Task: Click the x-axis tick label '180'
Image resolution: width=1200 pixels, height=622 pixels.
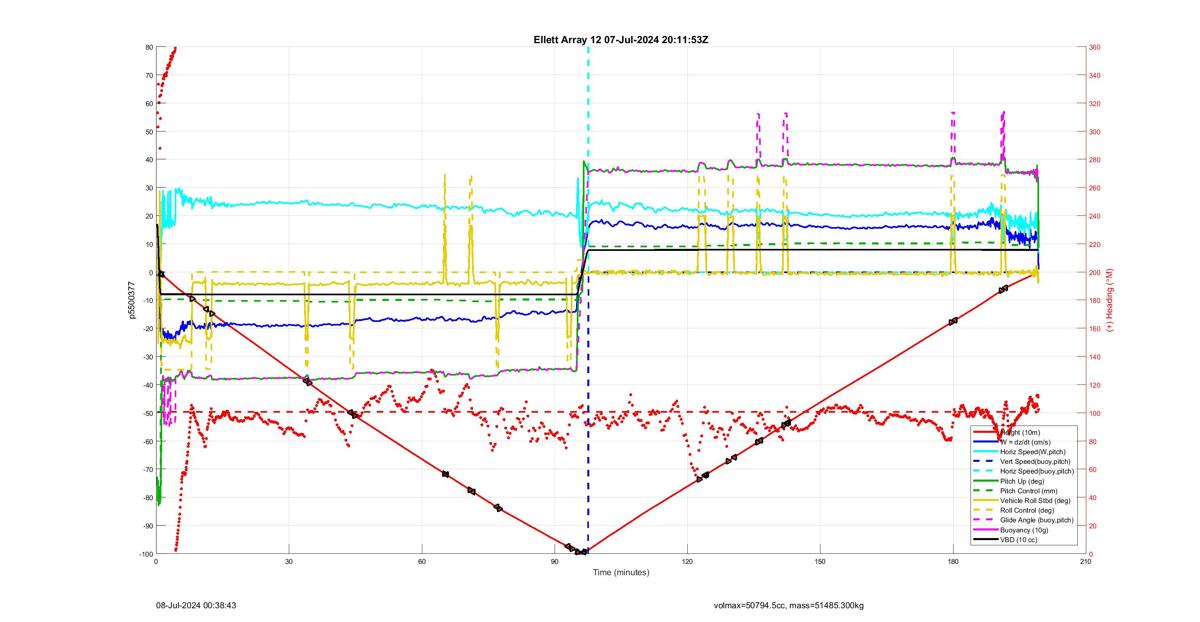Action: point(953,562)
